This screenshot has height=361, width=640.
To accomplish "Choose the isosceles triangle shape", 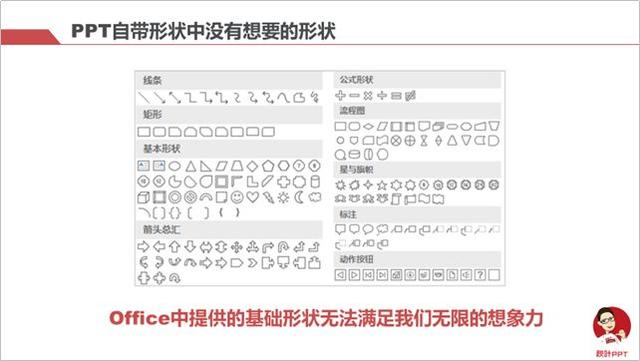I will click(191, 166).
